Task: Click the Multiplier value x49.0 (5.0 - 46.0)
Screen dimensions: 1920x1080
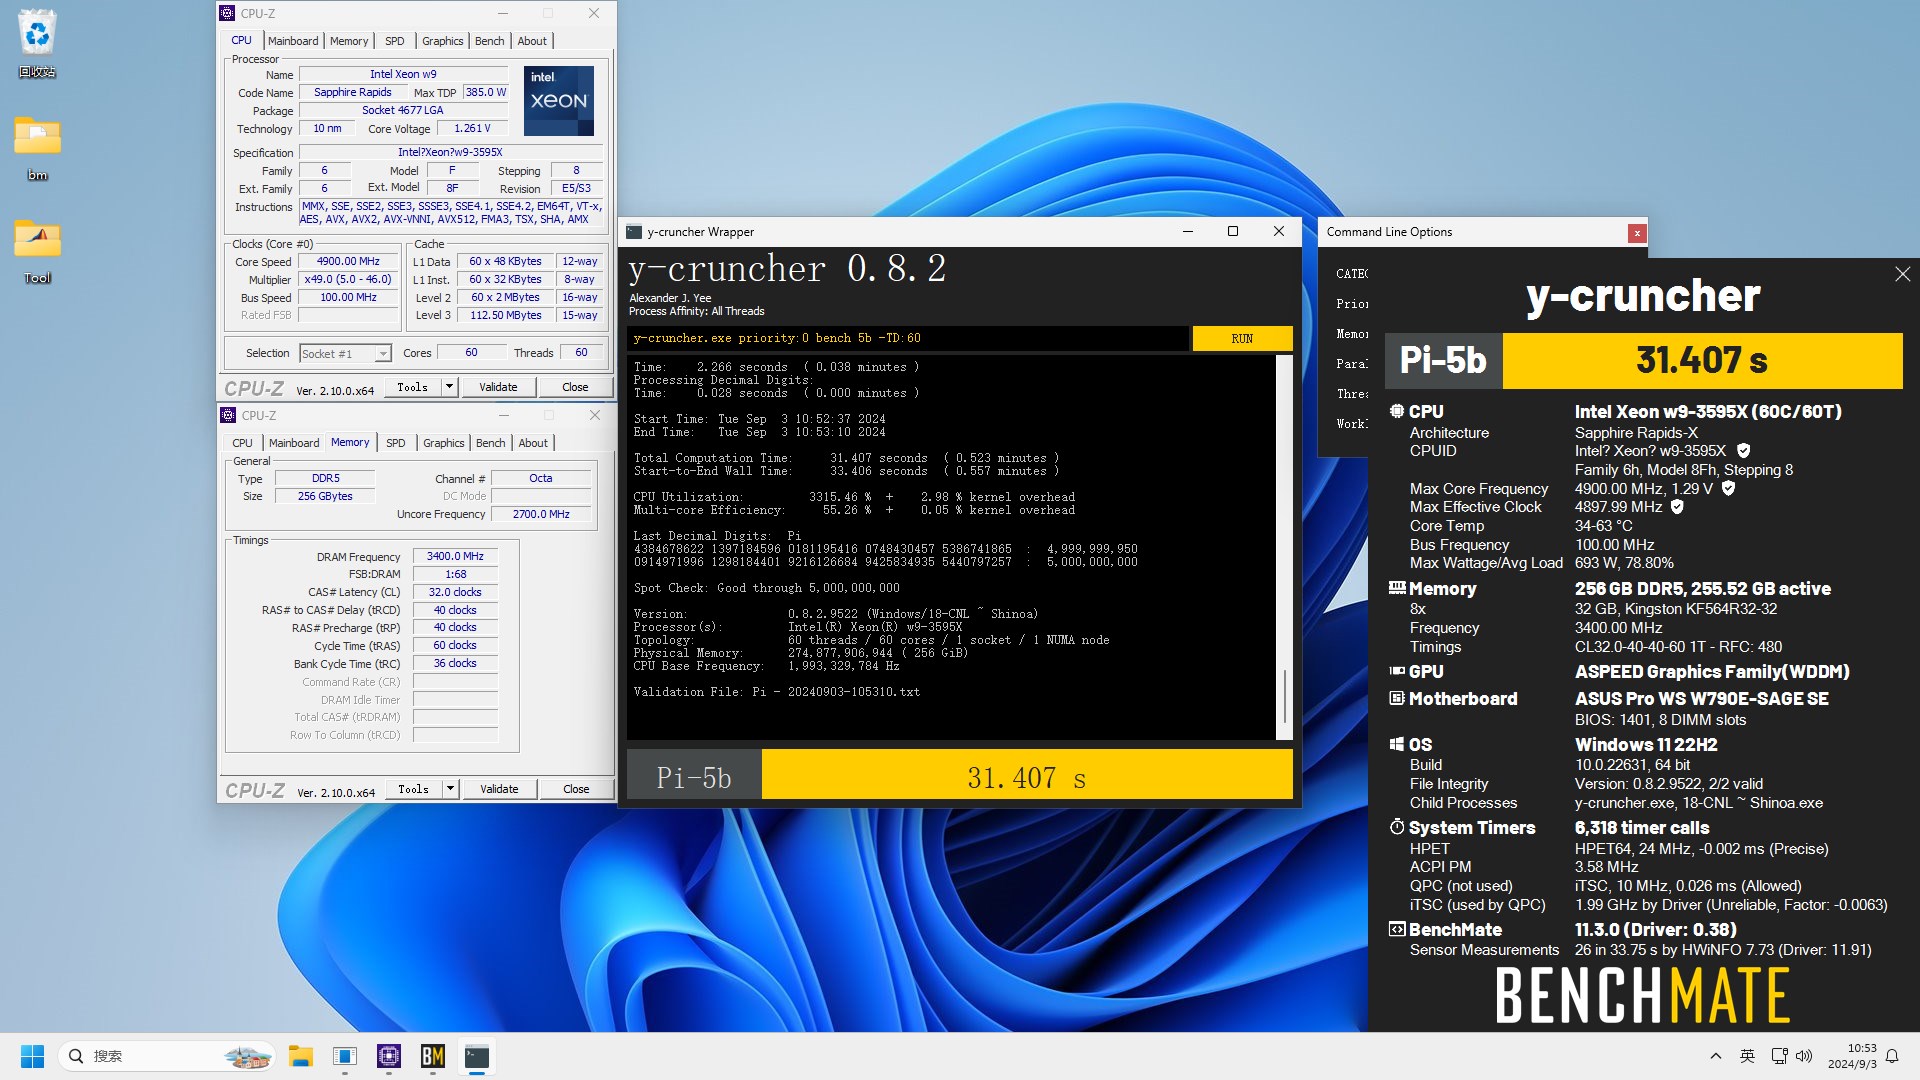Action: tap(348, 280)
